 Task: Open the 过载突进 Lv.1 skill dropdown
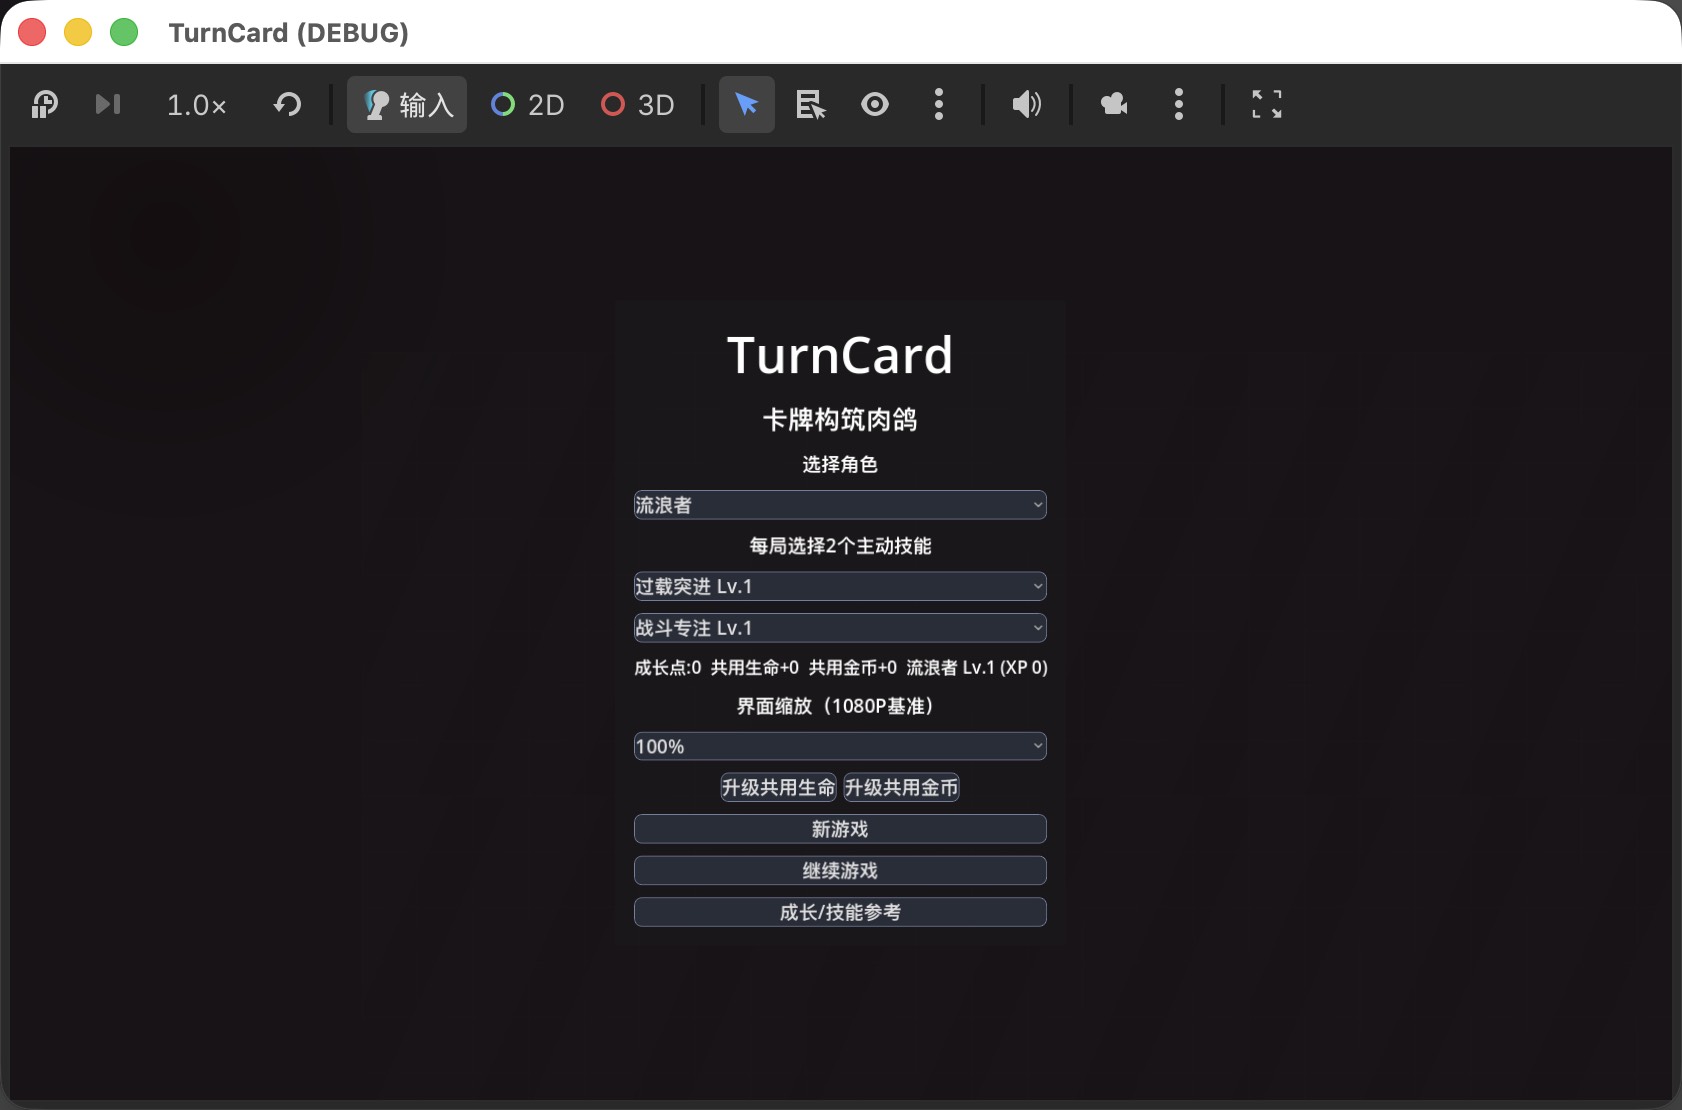coord(840,586)
